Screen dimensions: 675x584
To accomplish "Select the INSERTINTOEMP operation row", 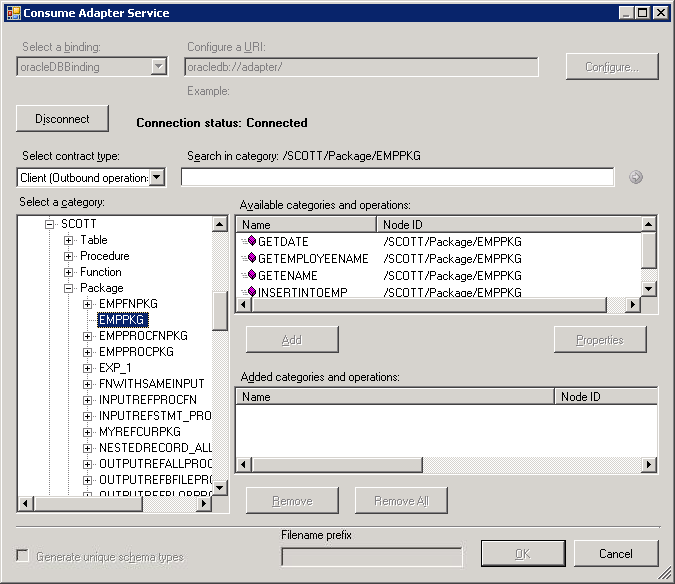I will [438, 291].
